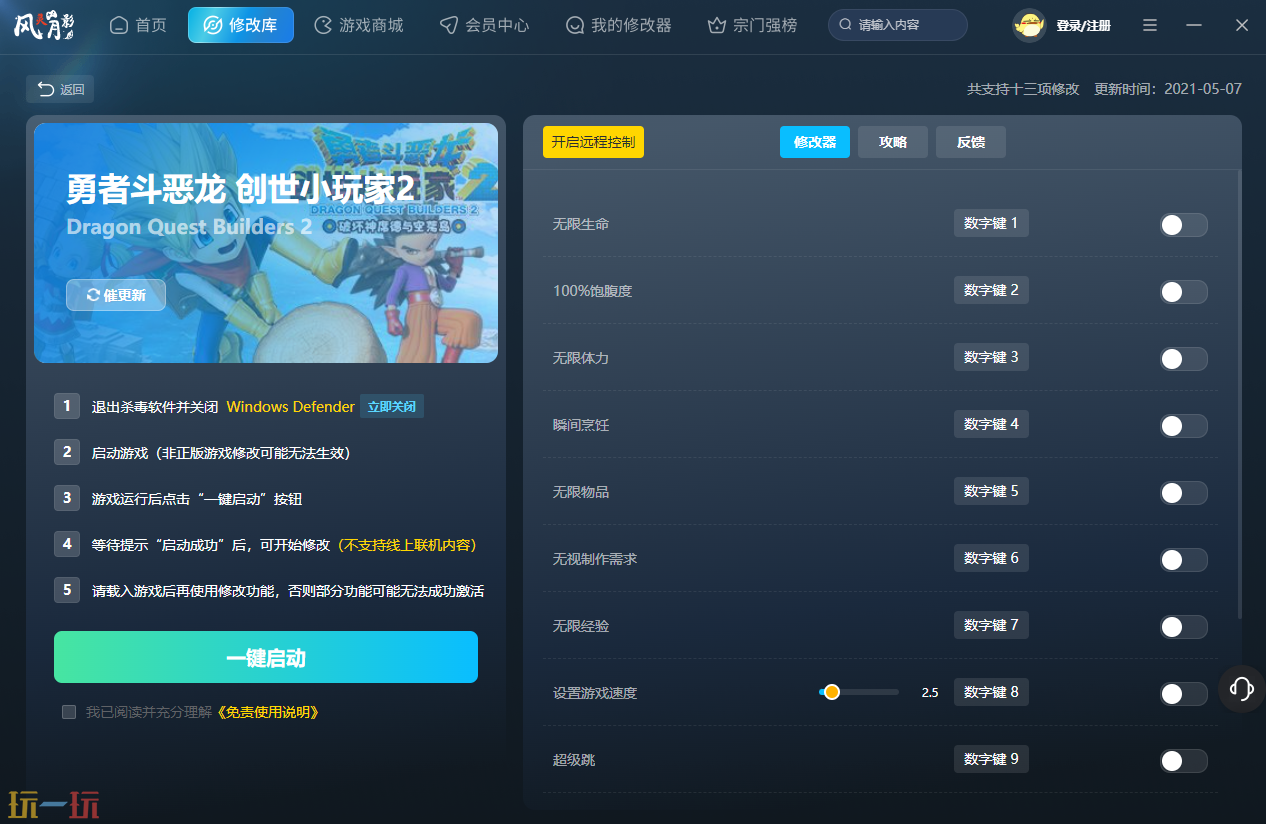The height and width of the screenshot is (824, 1266).
Task: Click 开启远程控制 button
Action: [593, 142]
